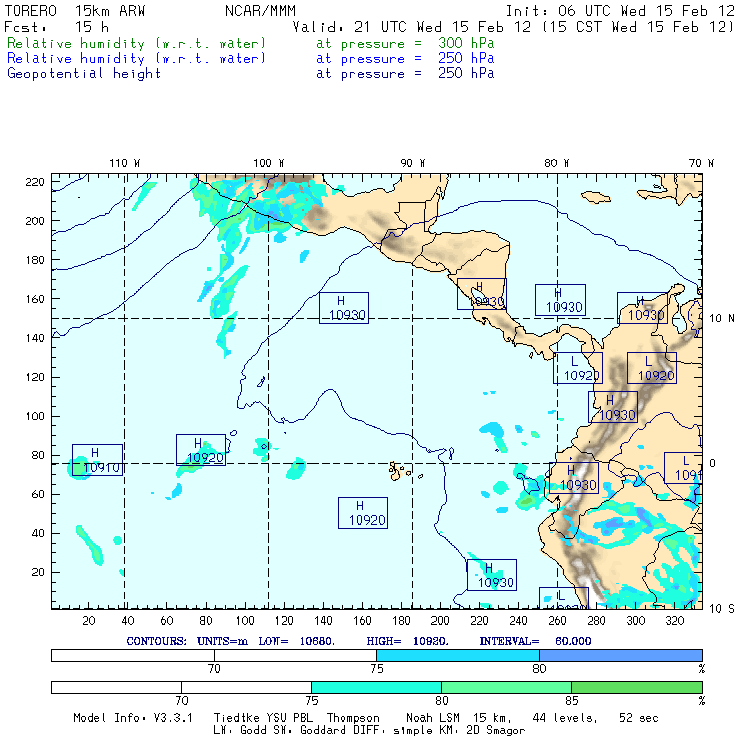Select the '10 S' latitude label

click(x=722, y=609)
